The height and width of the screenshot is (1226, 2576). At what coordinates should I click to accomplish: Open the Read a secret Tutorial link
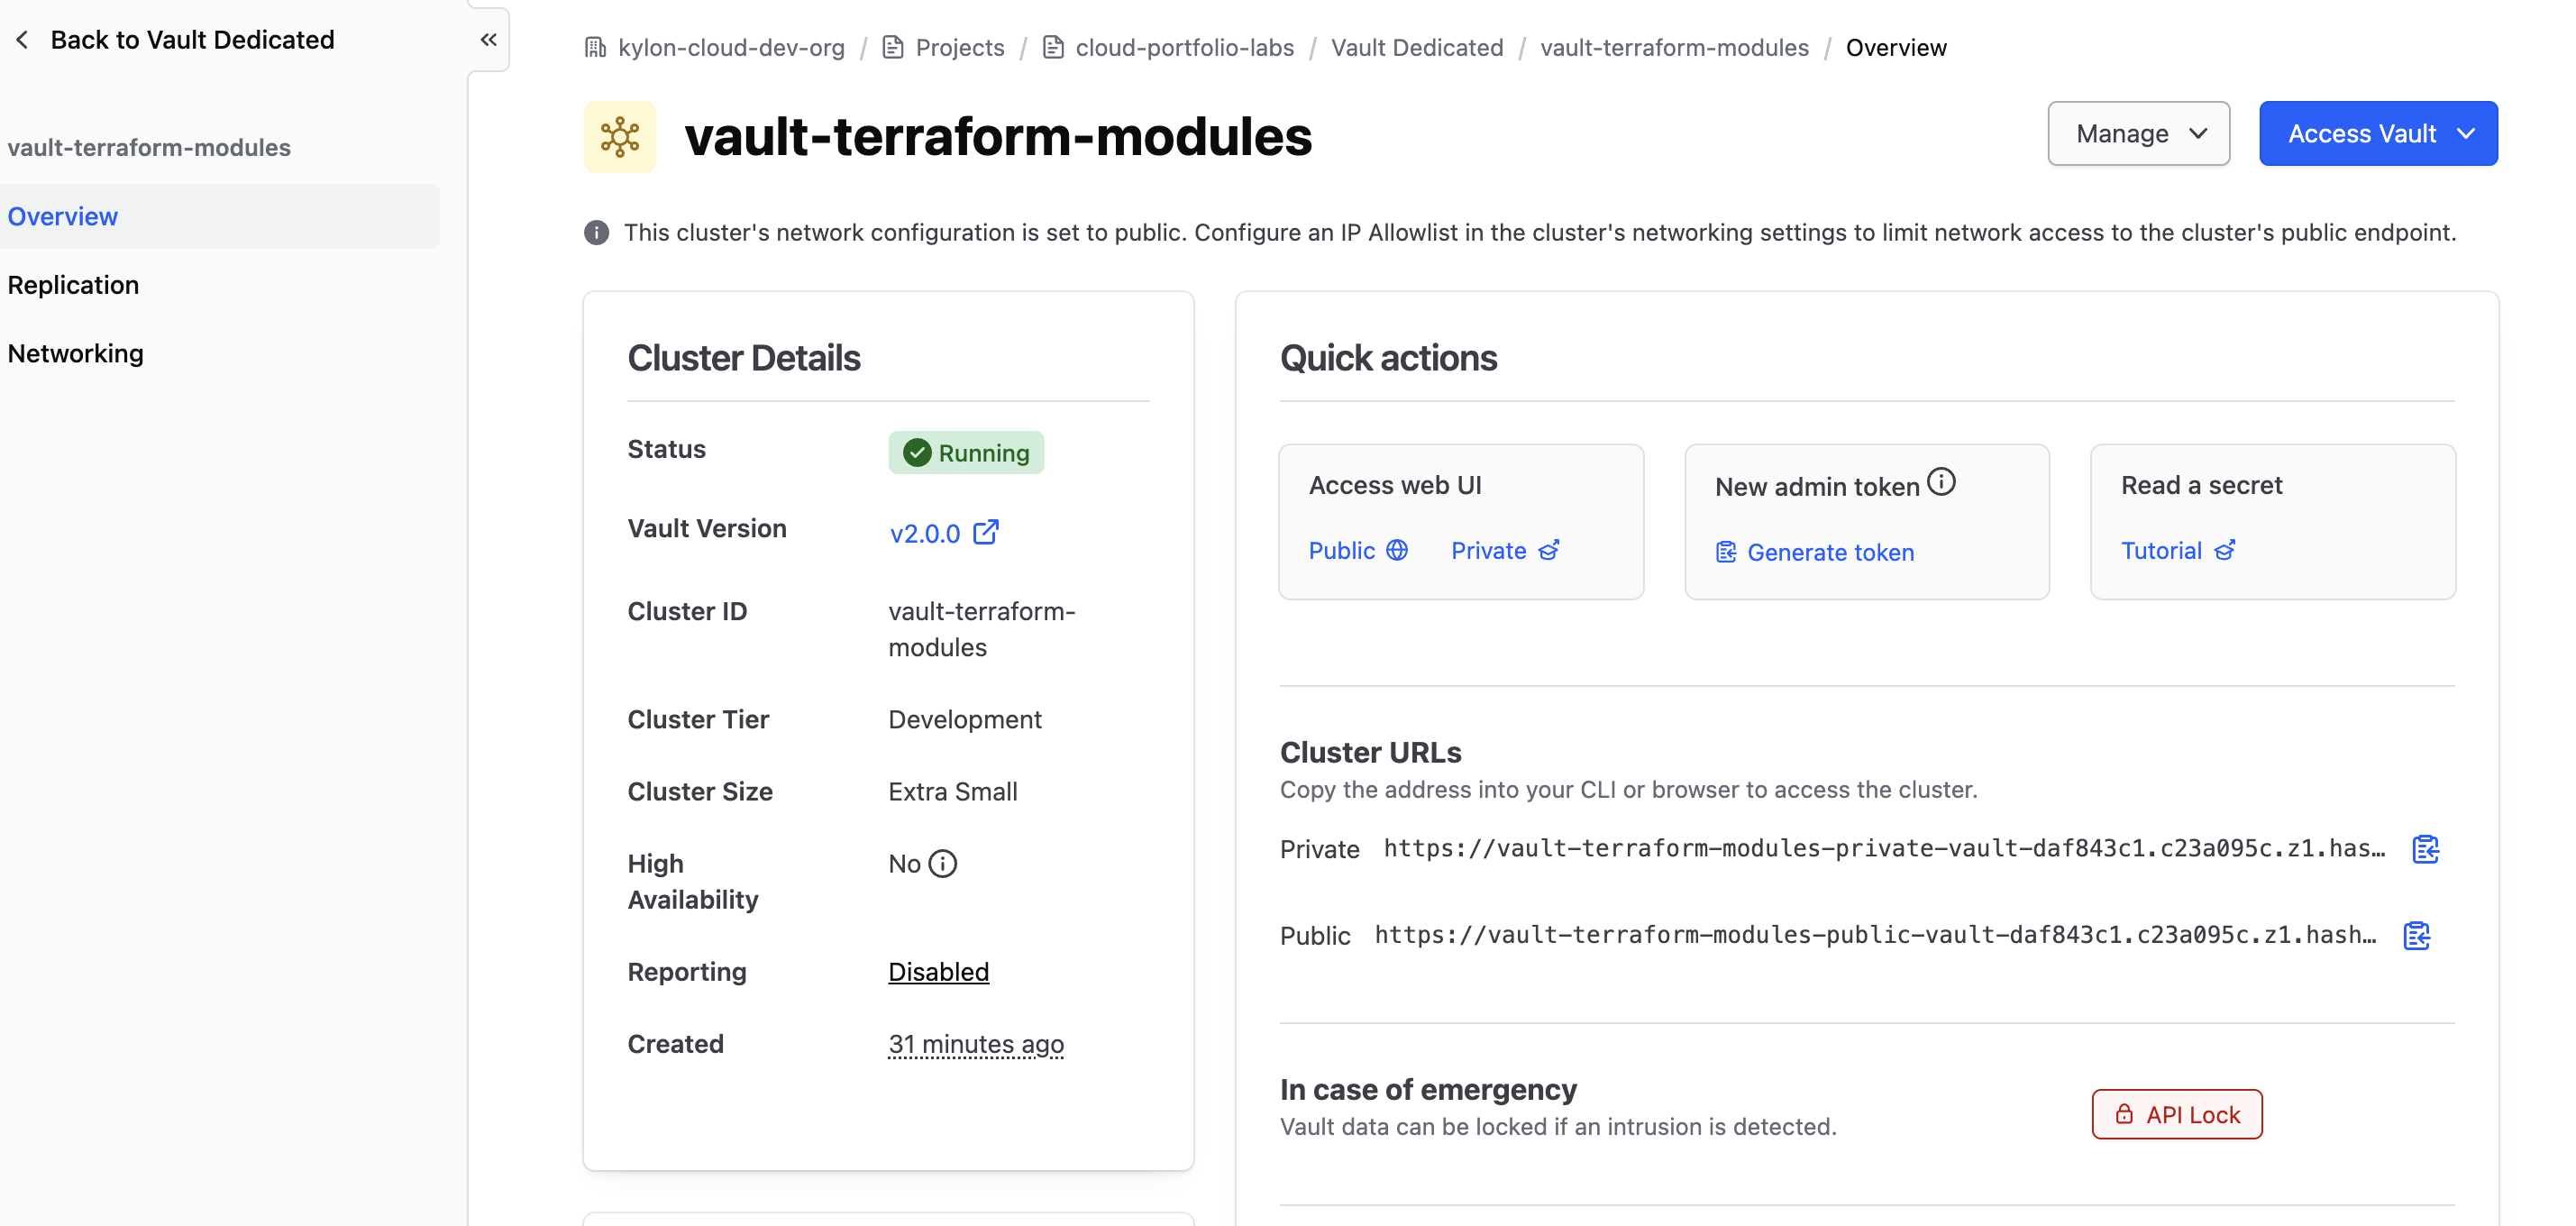tap(2178, 550)
